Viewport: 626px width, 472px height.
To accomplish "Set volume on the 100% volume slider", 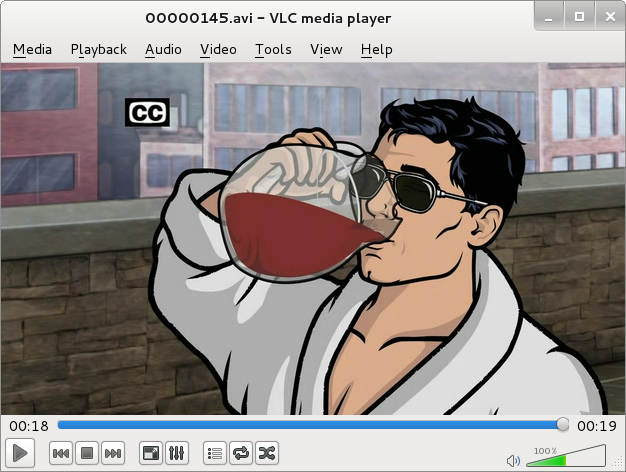I will [566, 456].
